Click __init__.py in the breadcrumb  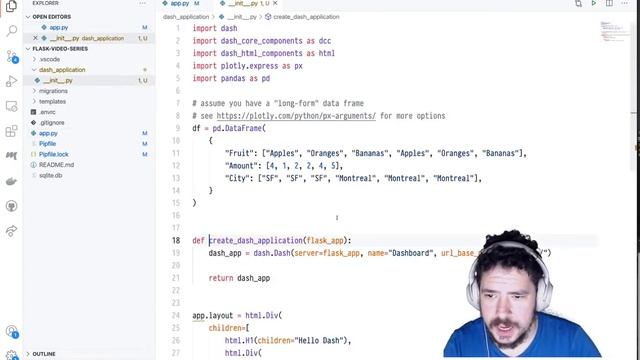(x=241, y=17)
